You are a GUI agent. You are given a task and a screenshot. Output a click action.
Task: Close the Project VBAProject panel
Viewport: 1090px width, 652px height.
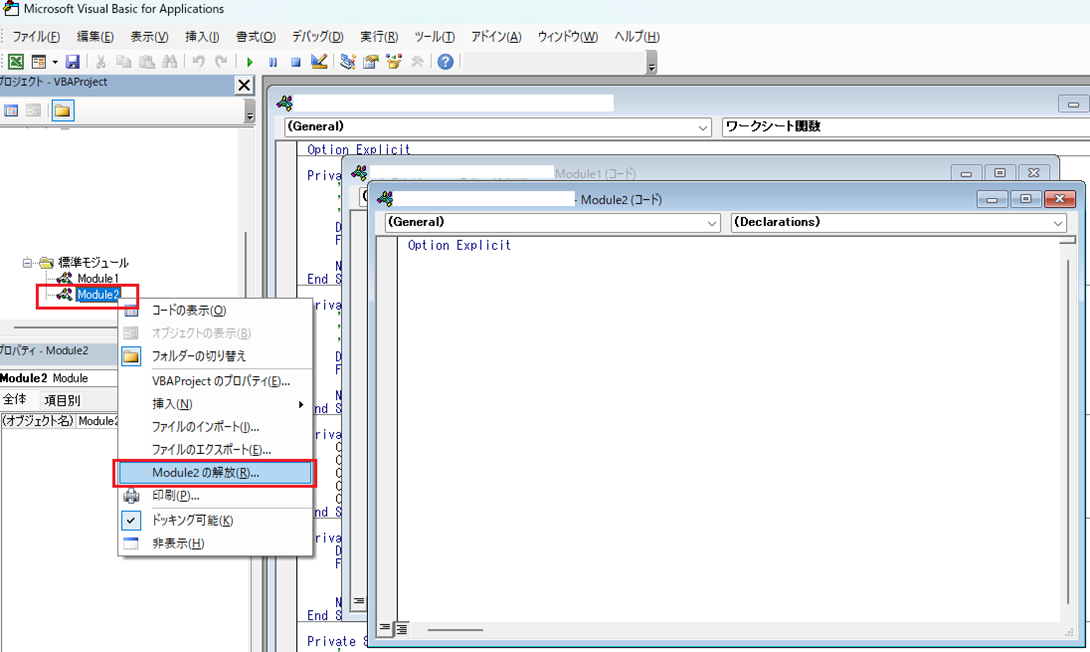(244, 85)
